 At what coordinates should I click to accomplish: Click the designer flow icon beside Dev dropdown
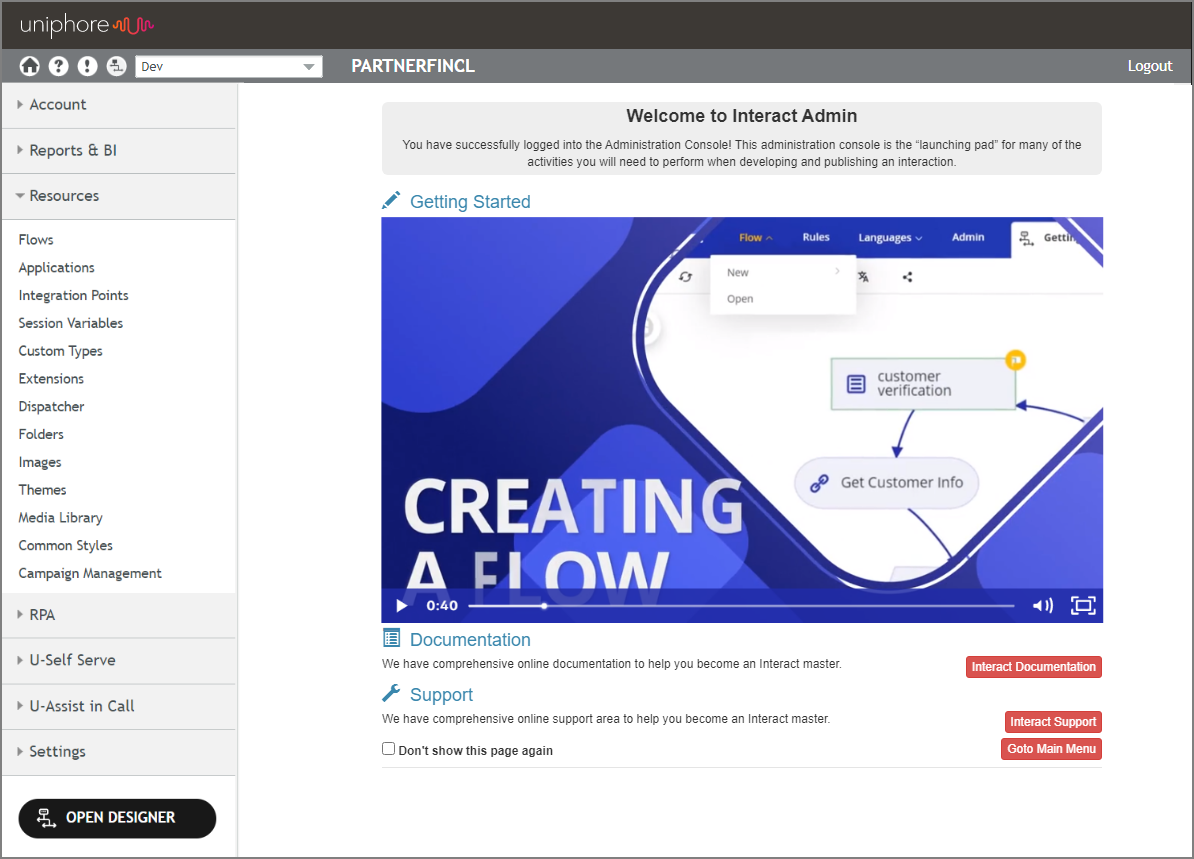[x=117, y=66]
